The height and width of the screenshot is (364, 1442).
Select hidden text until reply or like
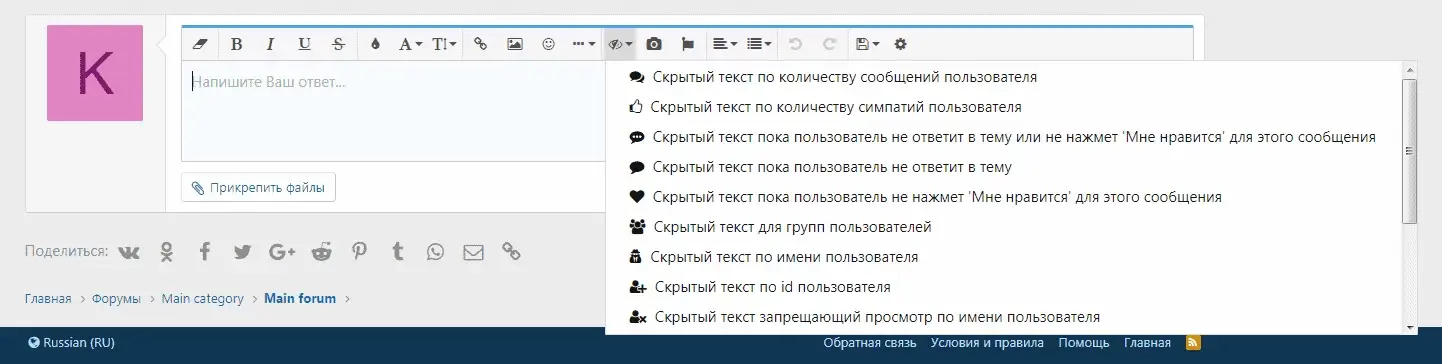[x=1003, y=136]
